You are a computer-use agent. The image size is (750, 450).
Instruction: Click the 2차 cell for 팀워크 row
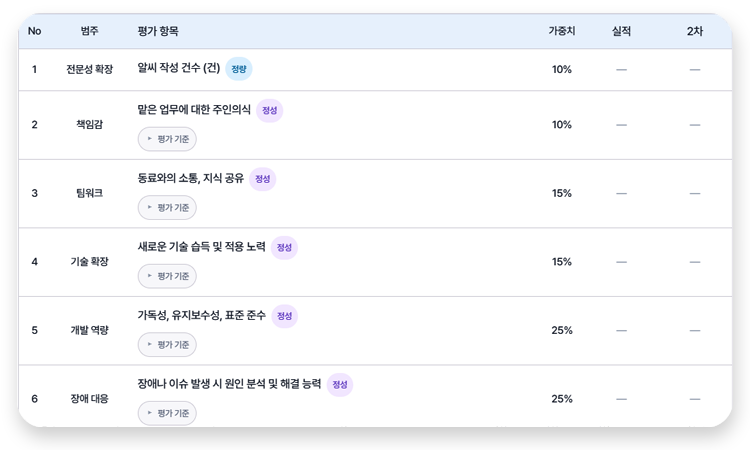(x=695, y=194)
